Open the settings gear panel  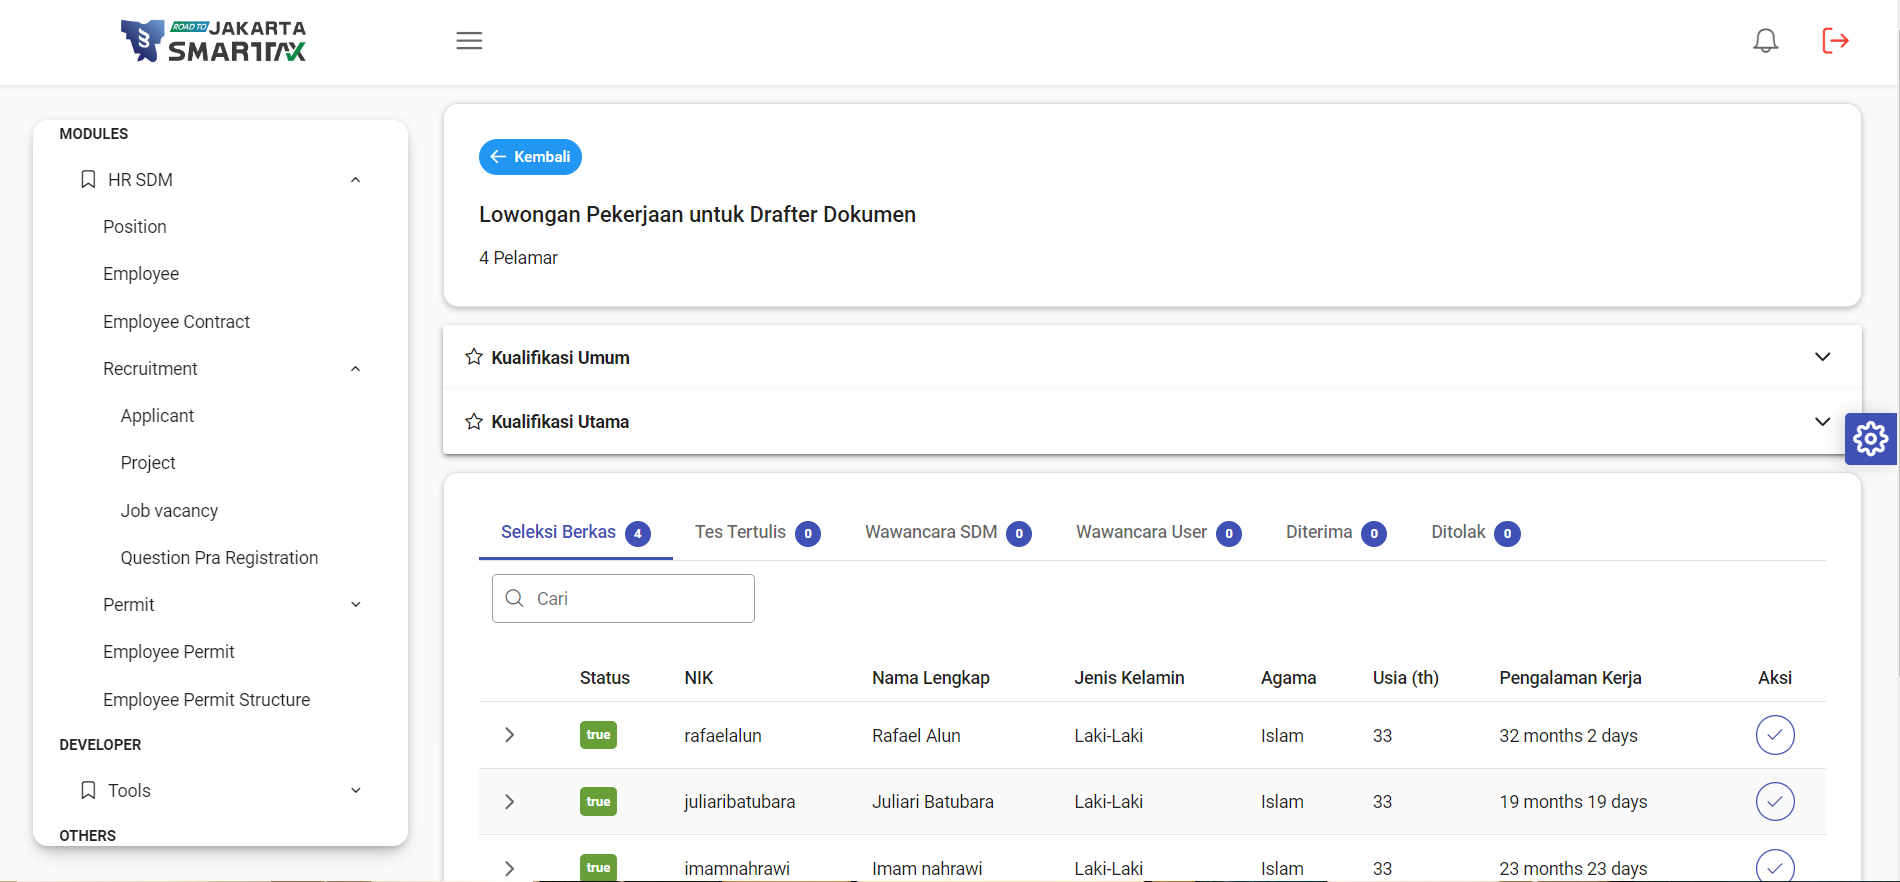click(1870, 438)
